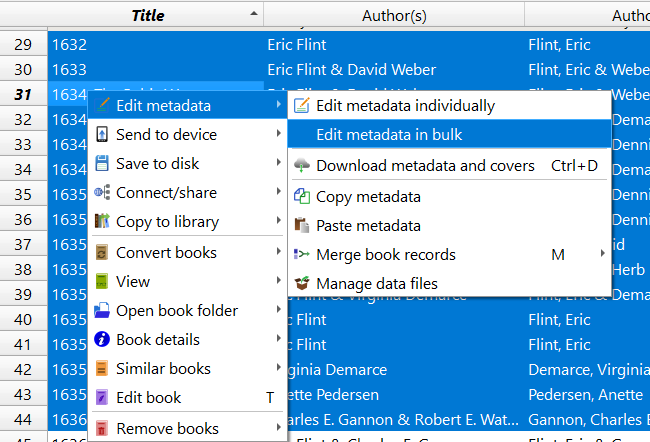Sort by the Title column header

click(x=148, y=15)
